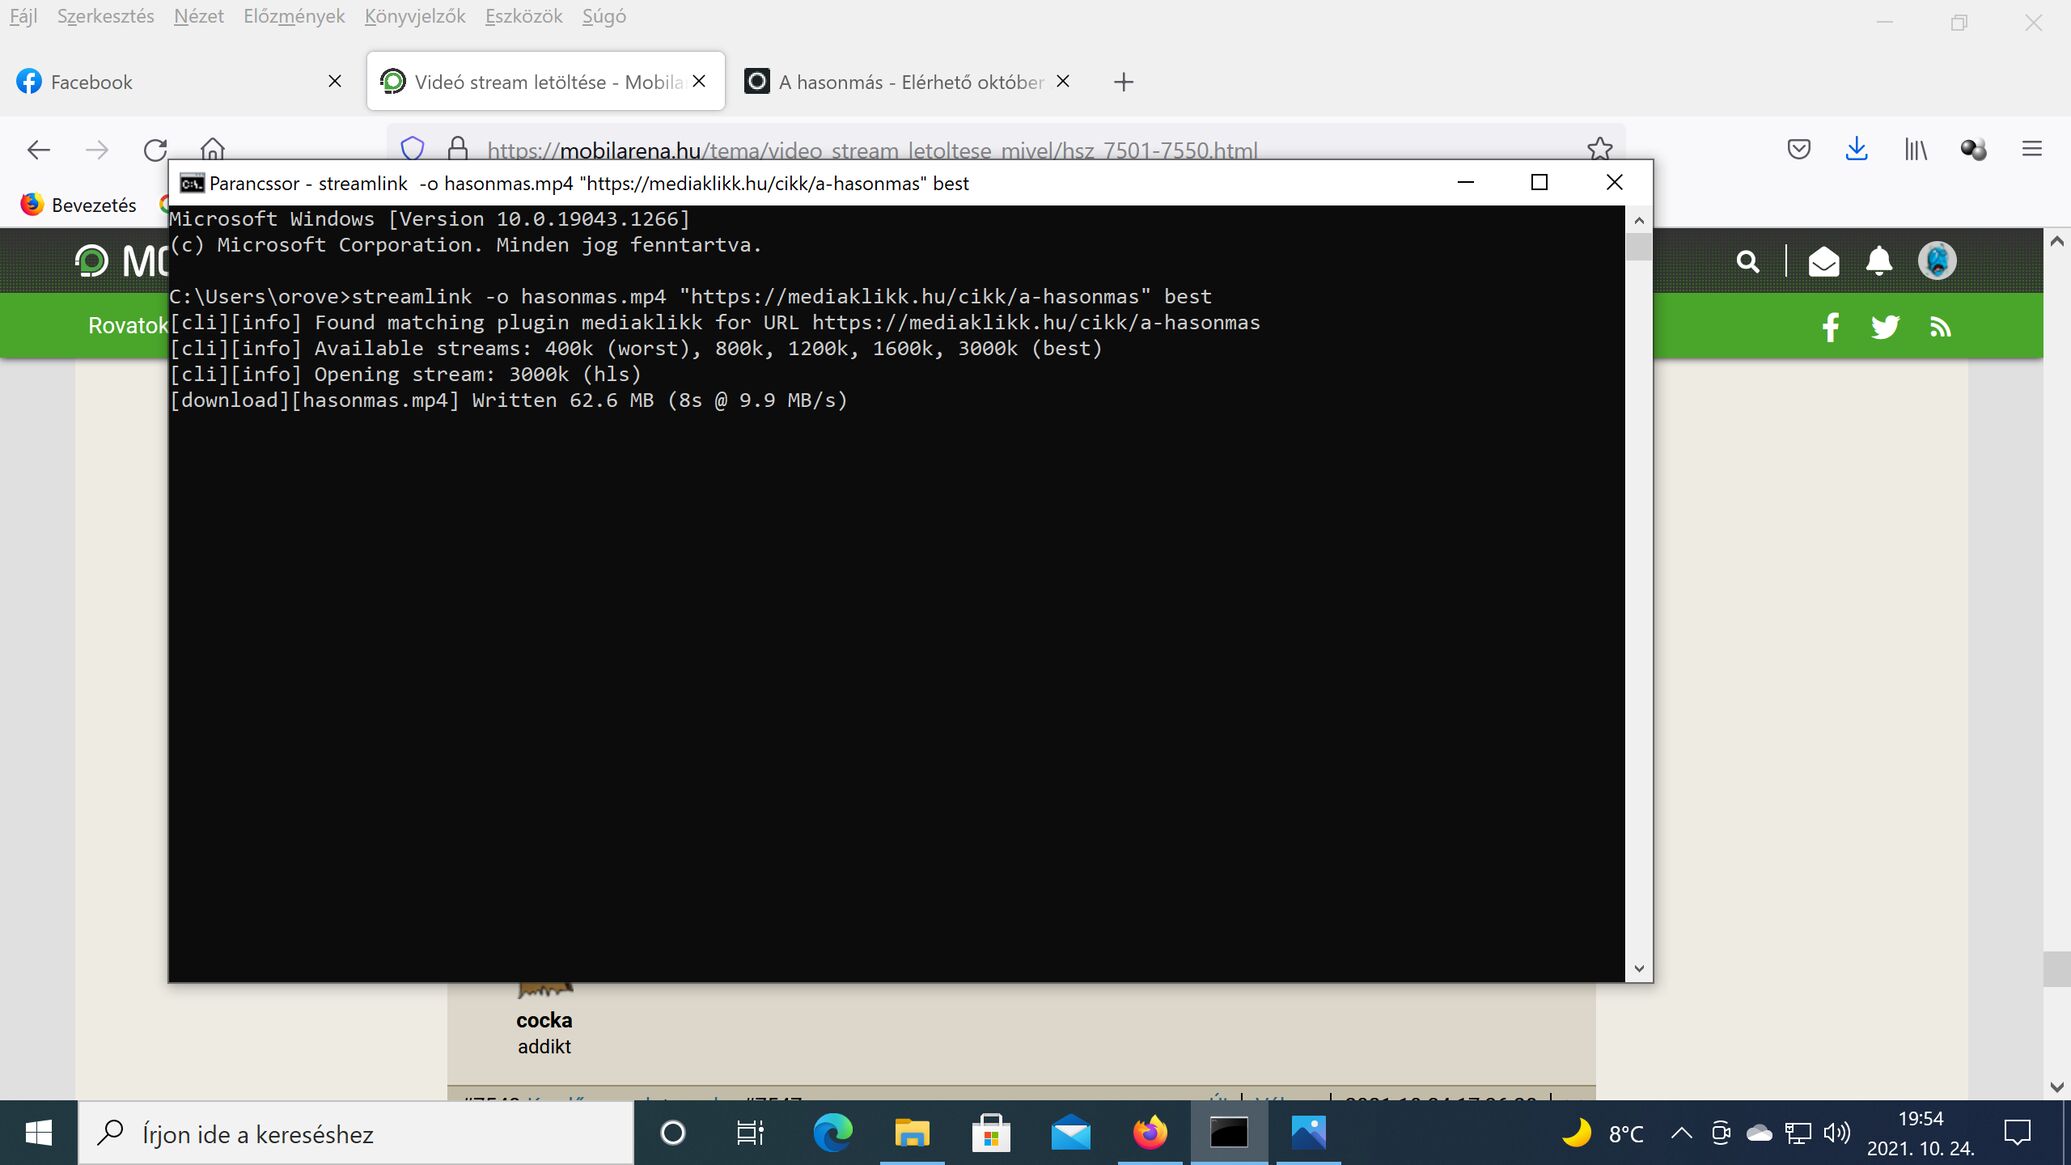2071x1165 pixels.
Task: Visit Mobilarena Facebook page icon
Action: [x=1830, y=327]
